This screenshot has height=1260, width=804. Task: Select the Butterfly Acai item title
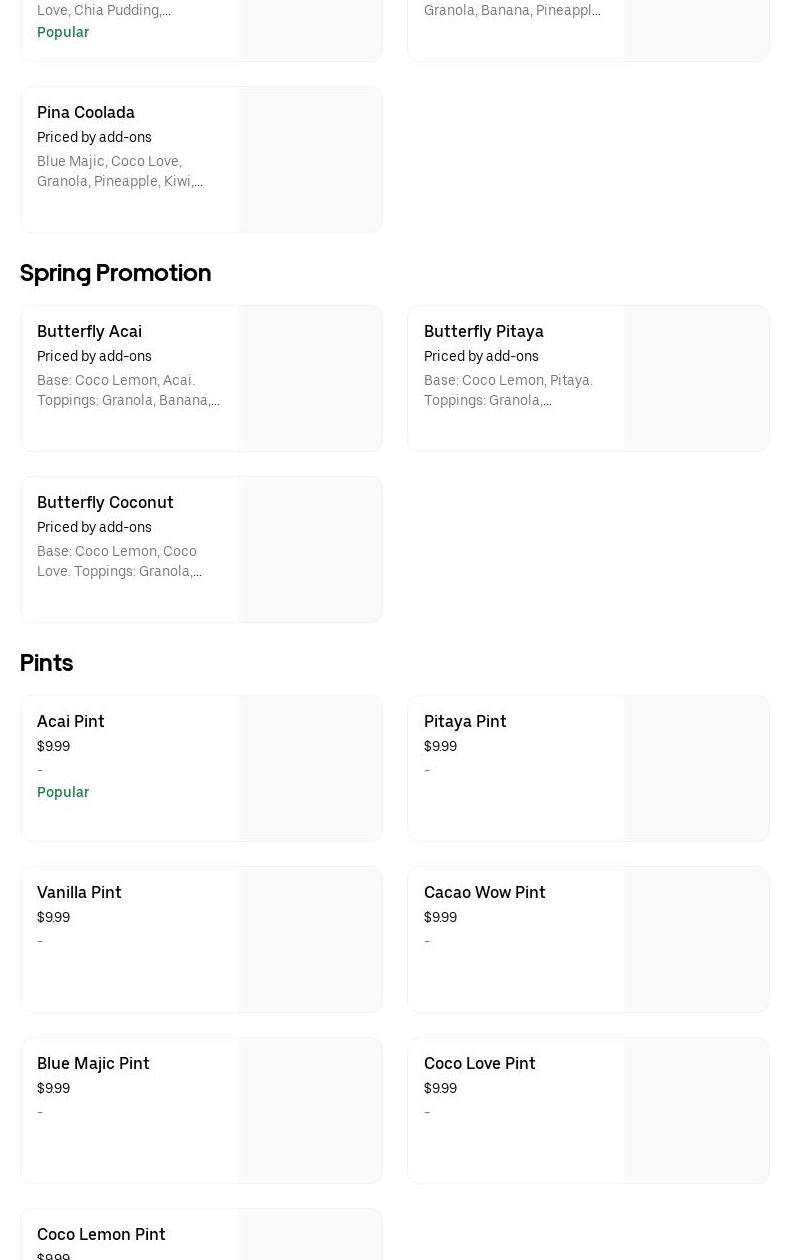[x=89, y=331]
